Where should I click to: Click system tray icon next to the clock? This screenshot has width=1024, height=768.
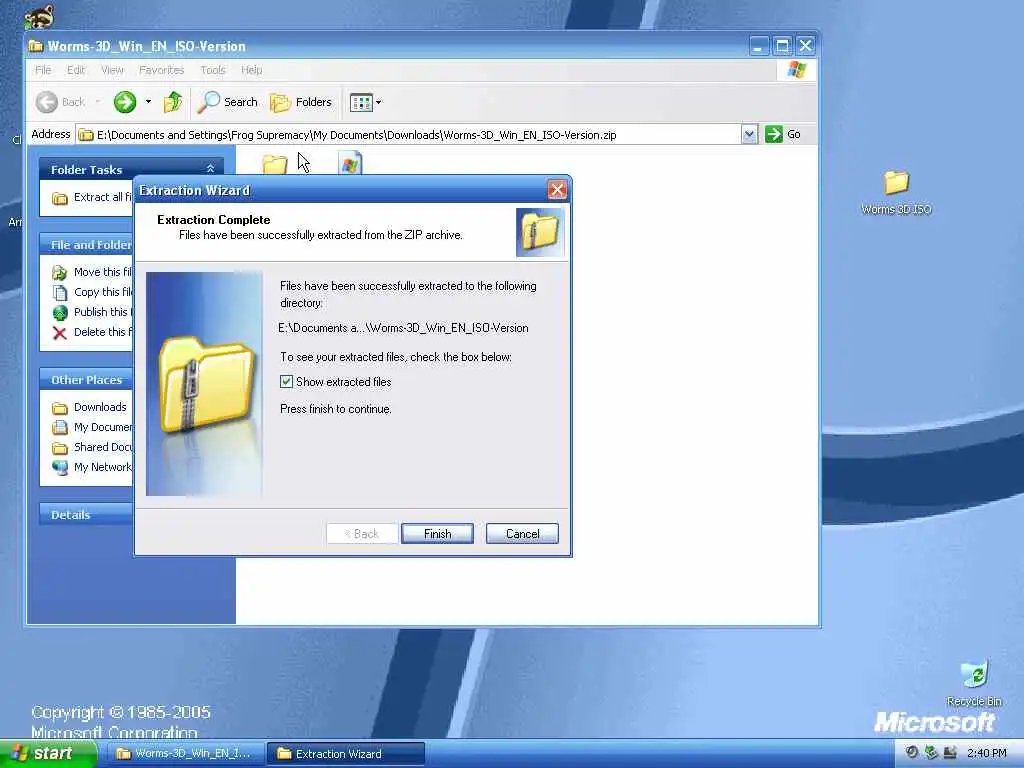pos(950,753)
